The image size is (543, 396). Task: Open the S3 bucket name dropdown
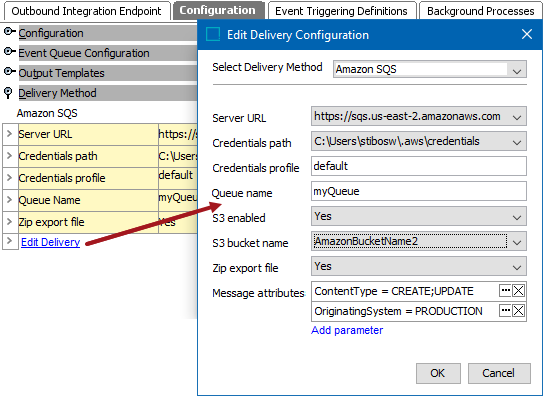coord(419,241)
